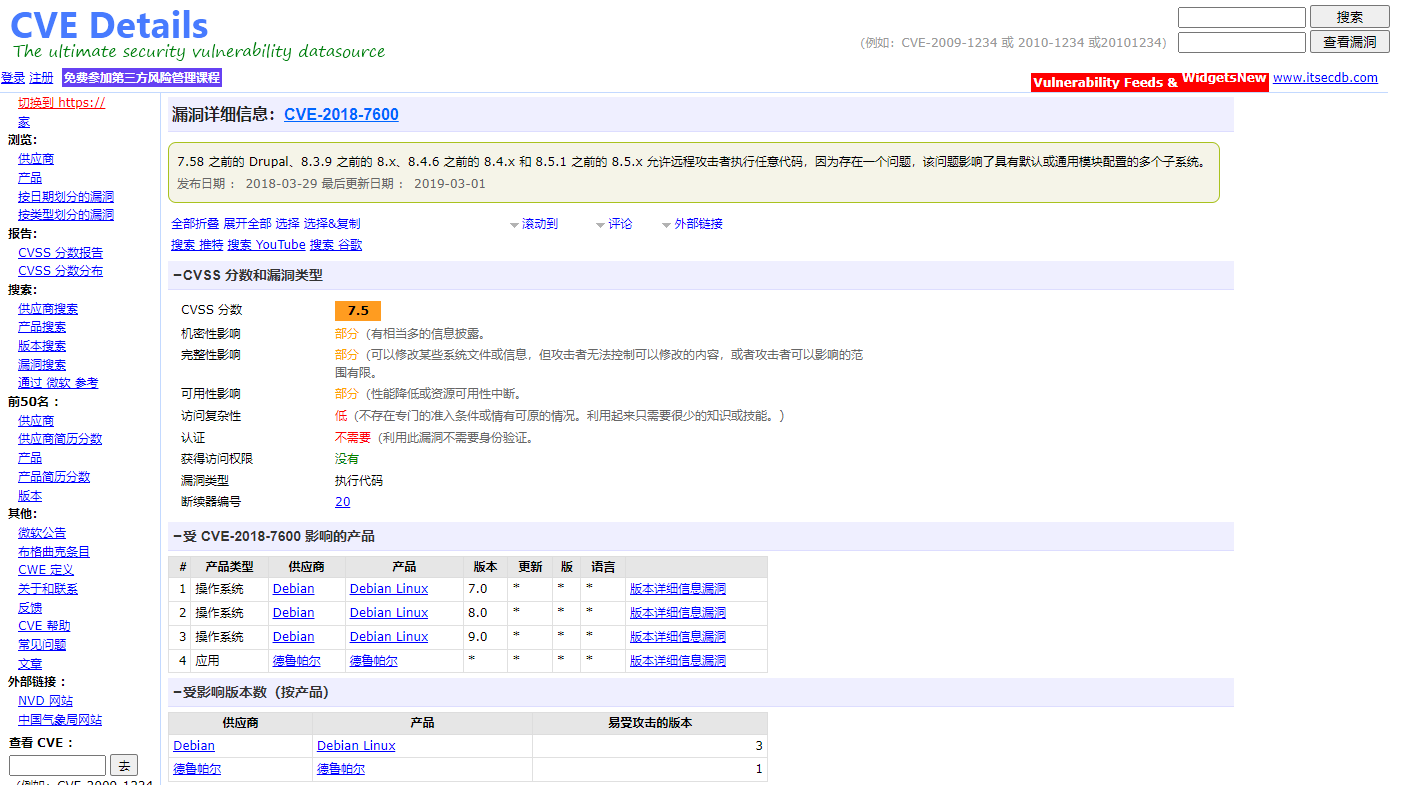
Task: Open CVE 帮助 in sidebar
Action: click(44, 626)
